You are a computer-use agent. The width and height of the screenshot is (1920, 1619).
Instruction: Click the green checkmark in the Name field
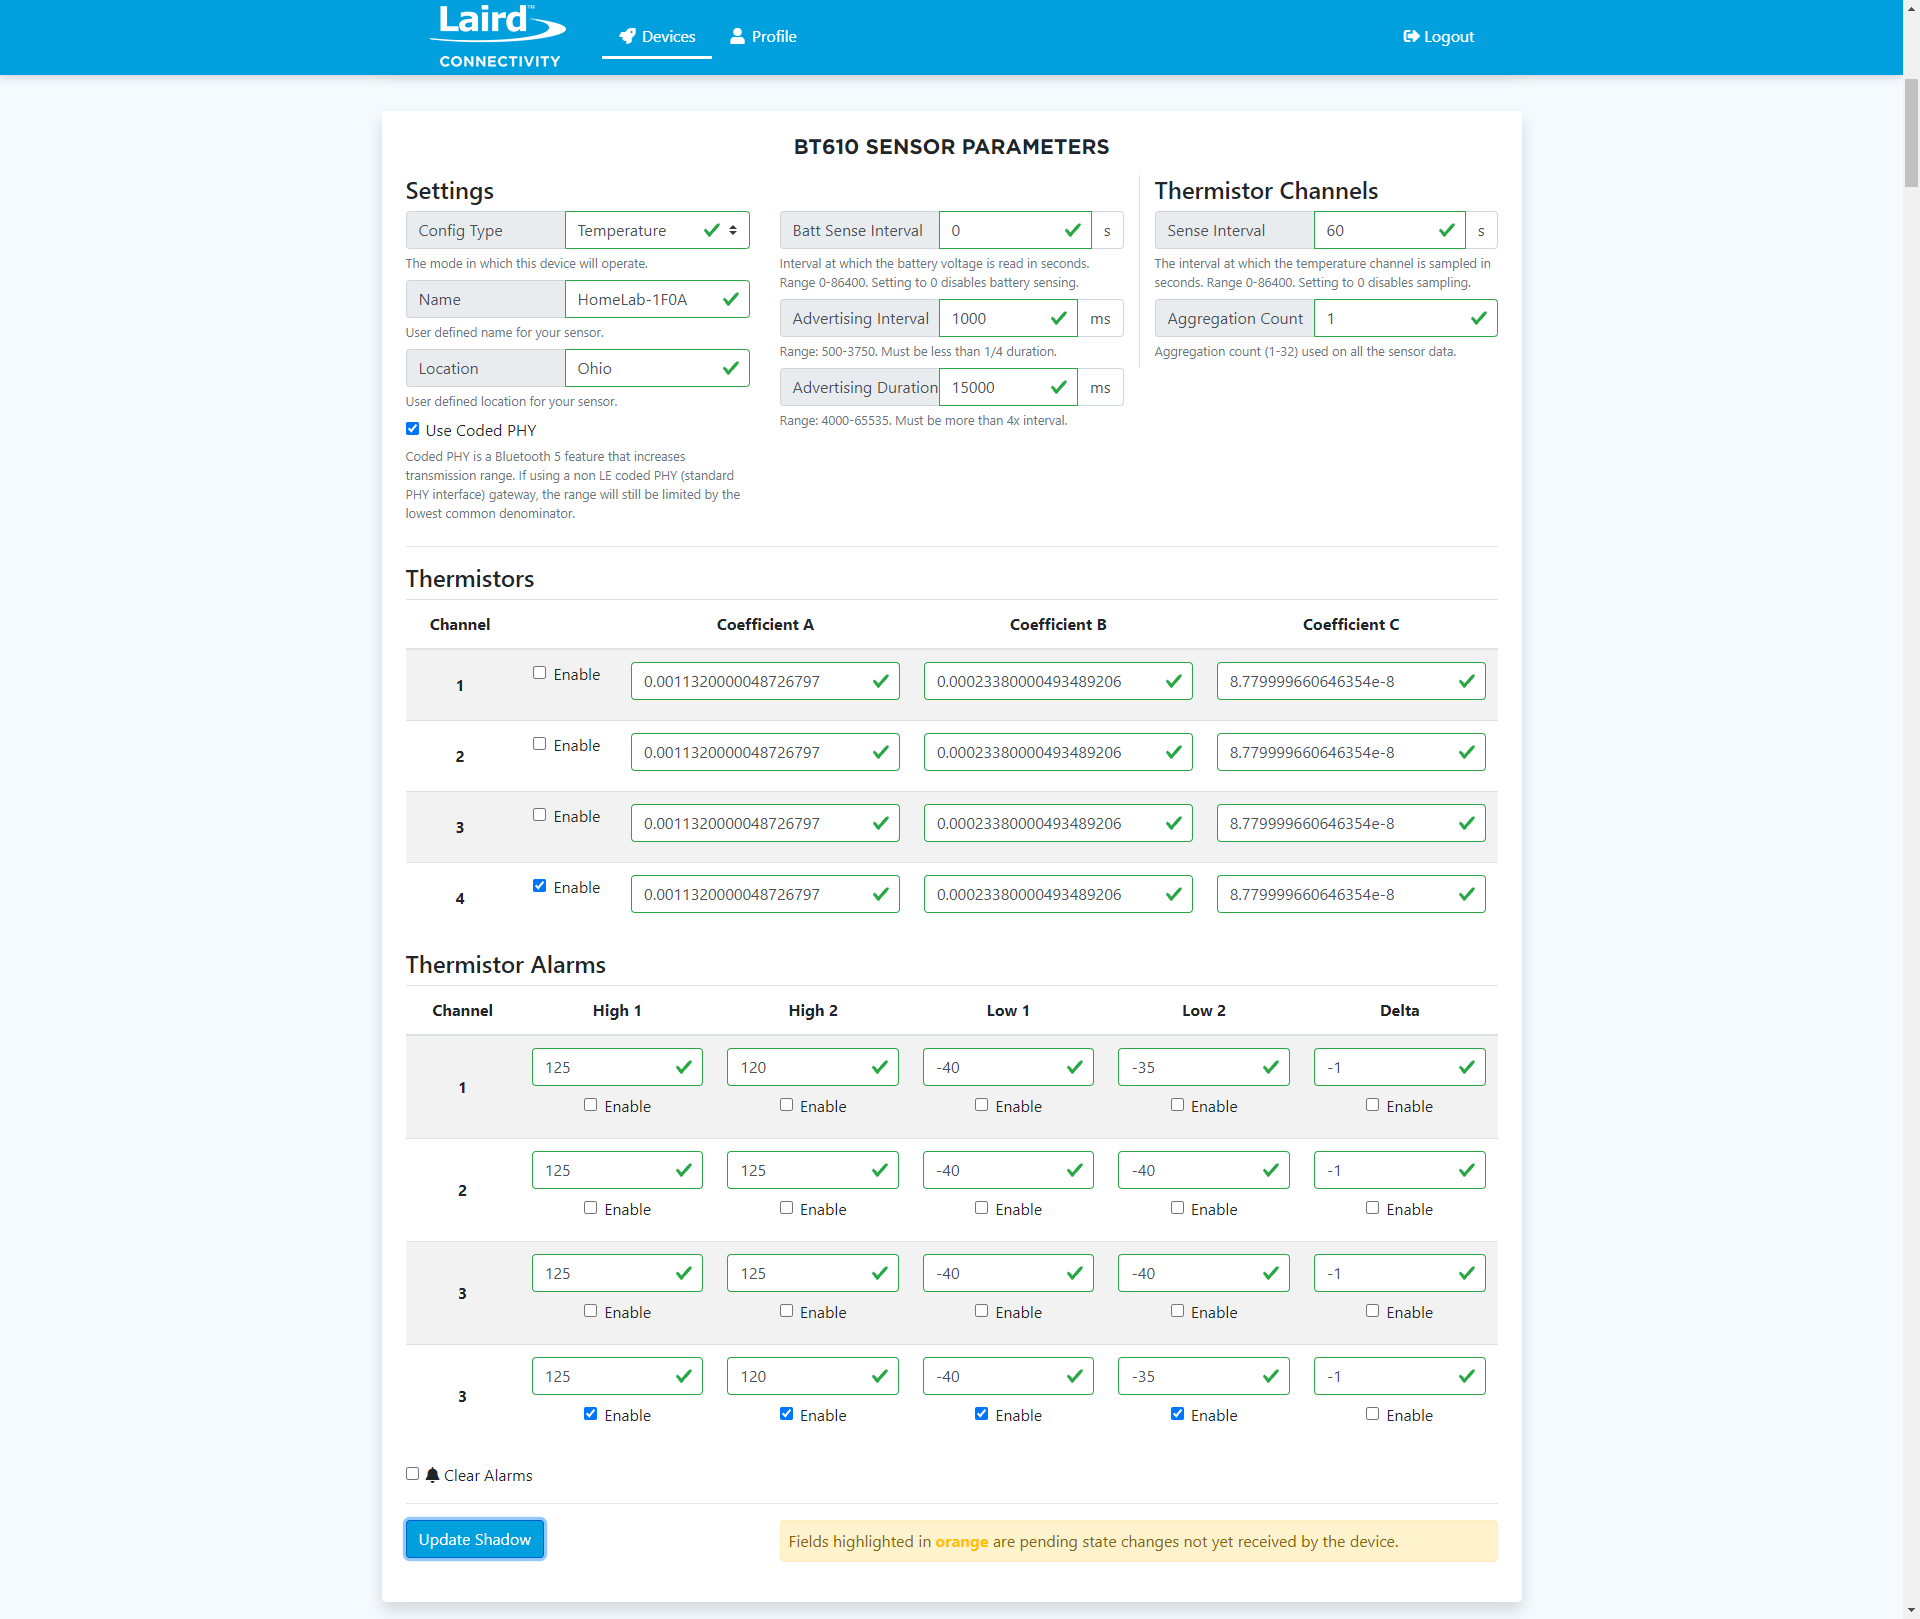pos(731,299)
